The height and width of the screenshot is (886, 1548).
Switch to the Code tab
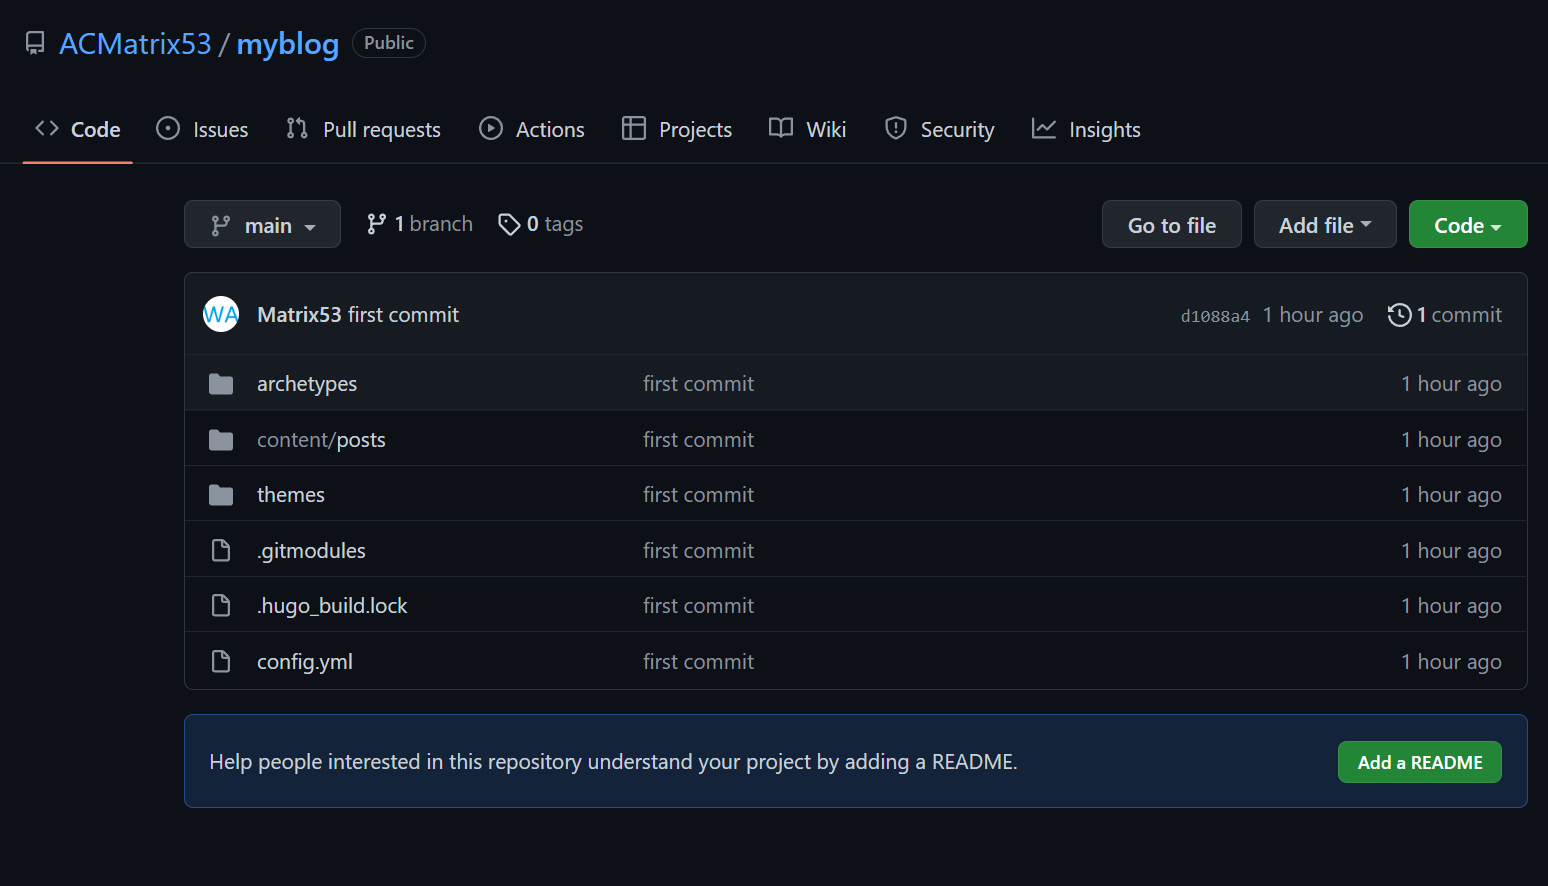(78, 129)
